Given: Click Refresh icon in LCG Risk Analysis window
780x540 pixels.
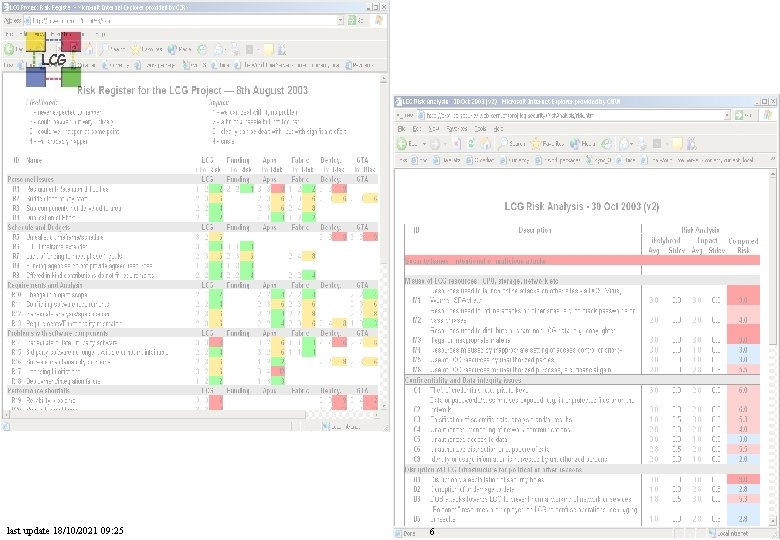Looking at the screenshot, I should click(x=471, y=144).
